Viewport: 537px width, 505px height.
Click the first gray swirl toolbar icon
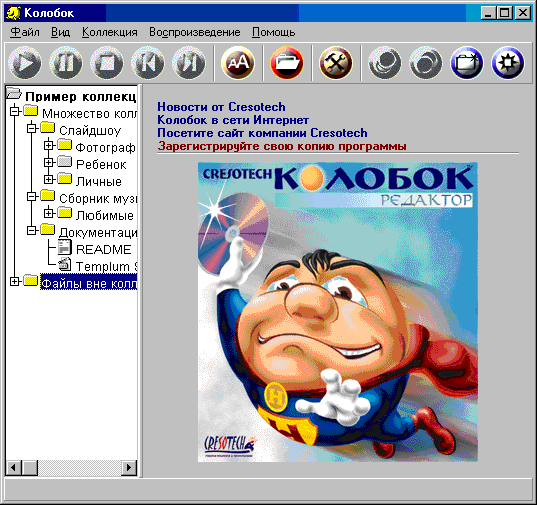(385, 63)
